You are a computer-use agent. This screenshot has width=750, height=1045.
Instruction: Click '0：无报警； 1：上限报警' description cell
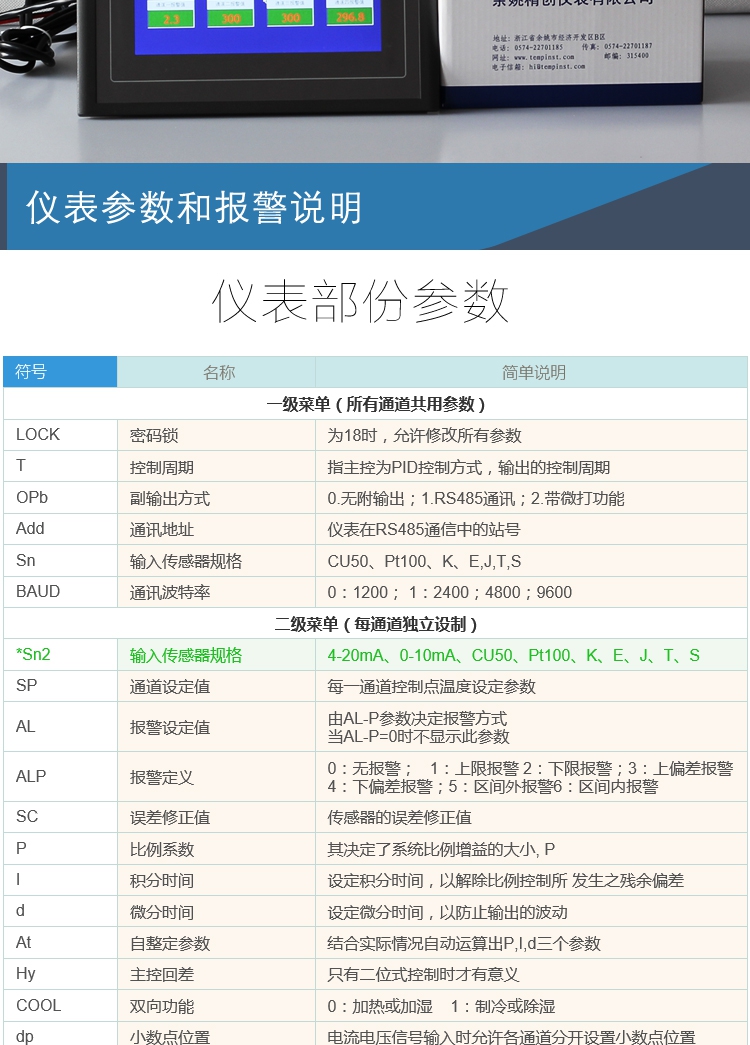click(531, 777)
